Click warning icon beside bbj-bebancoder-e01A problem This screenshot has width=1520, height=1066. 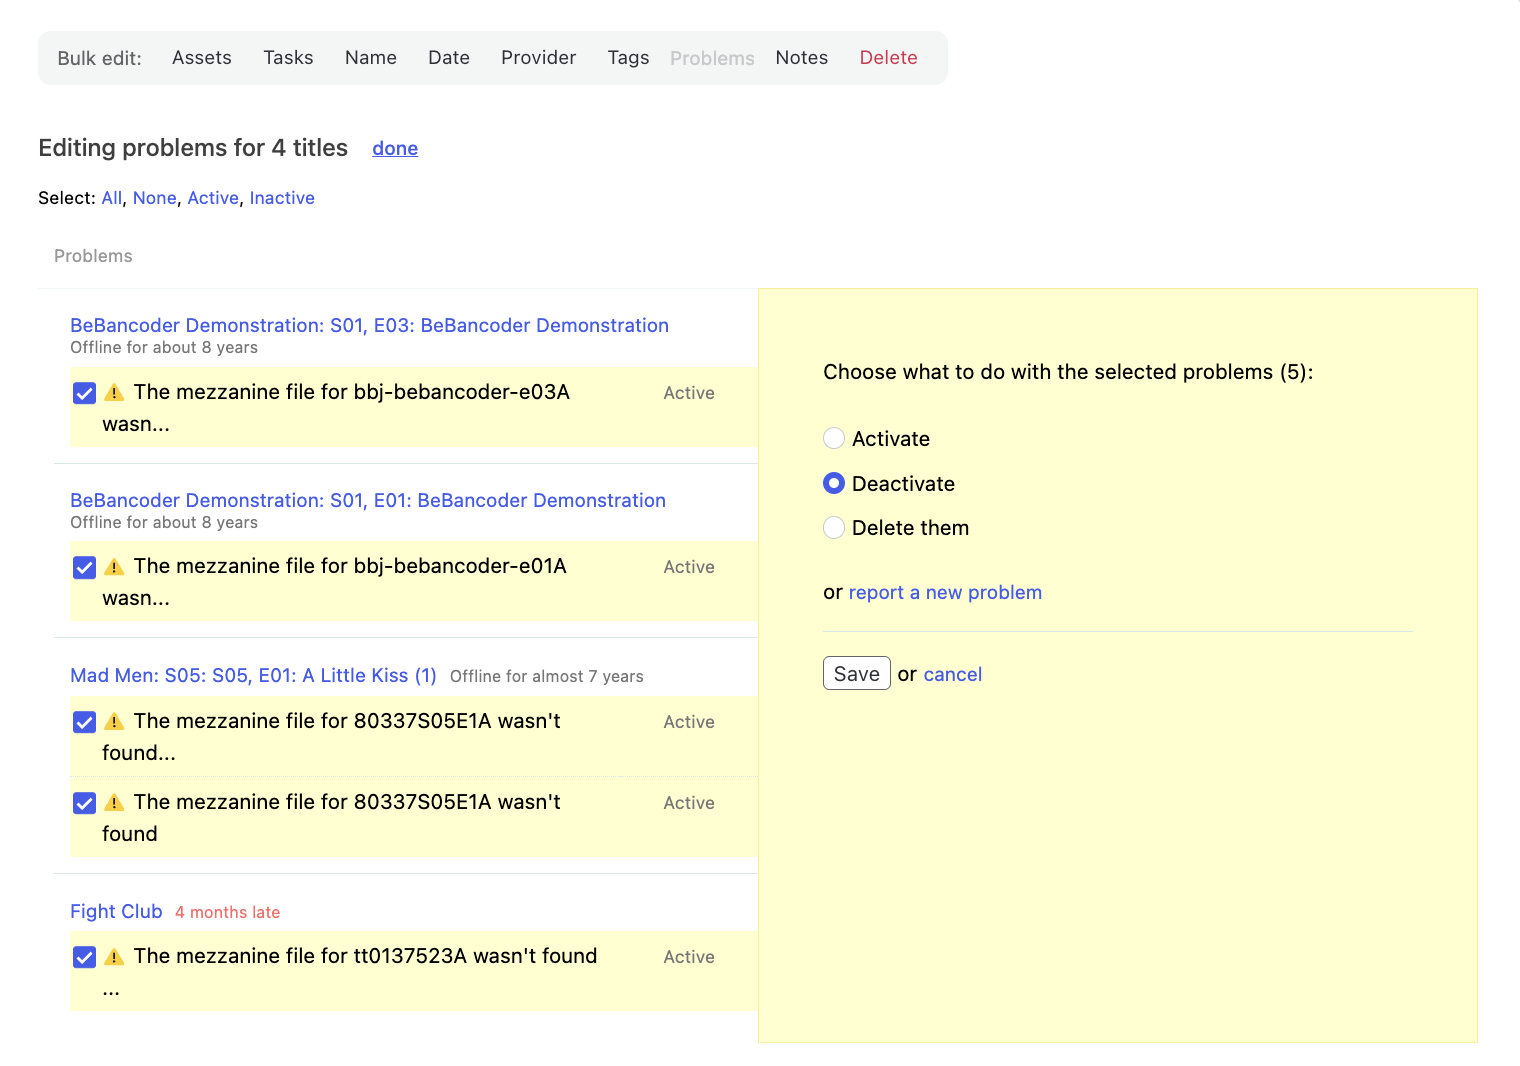point(115,567)
